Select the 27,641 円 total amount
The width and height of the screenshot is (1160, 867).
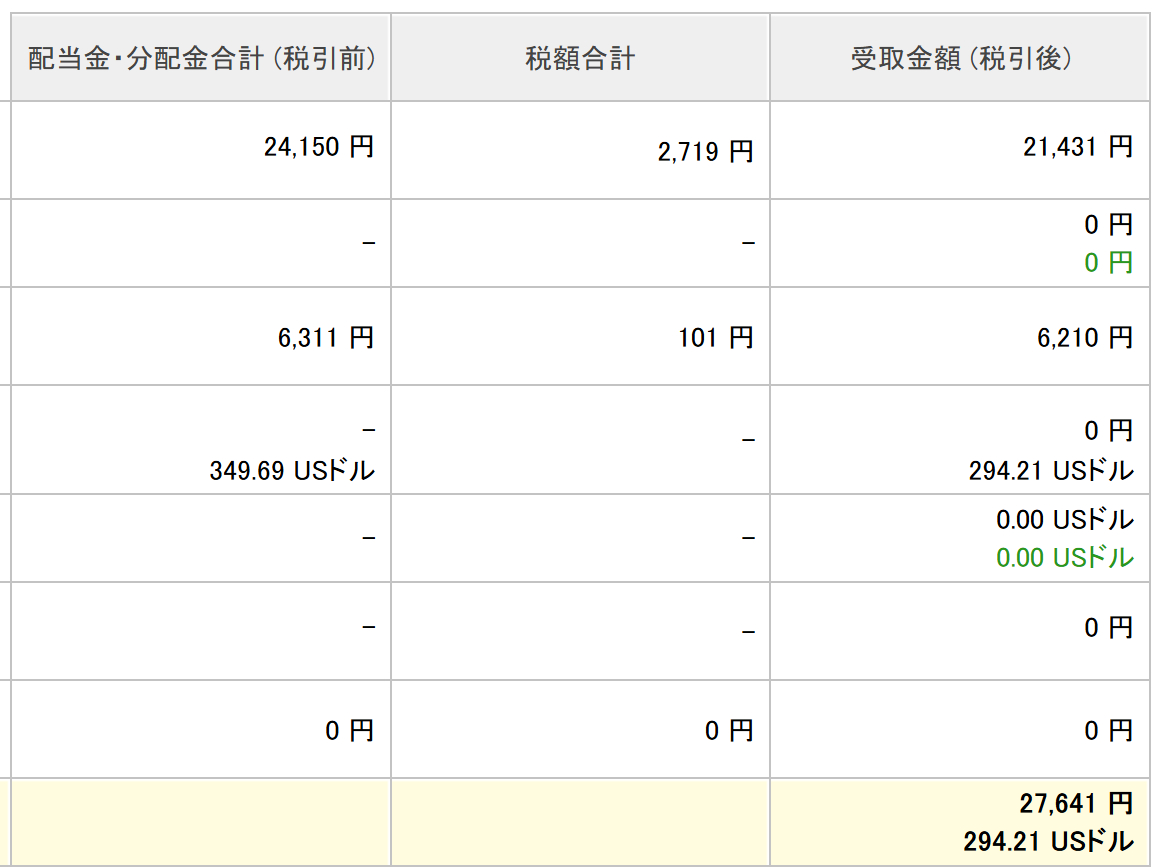[x=1076, y=803]
